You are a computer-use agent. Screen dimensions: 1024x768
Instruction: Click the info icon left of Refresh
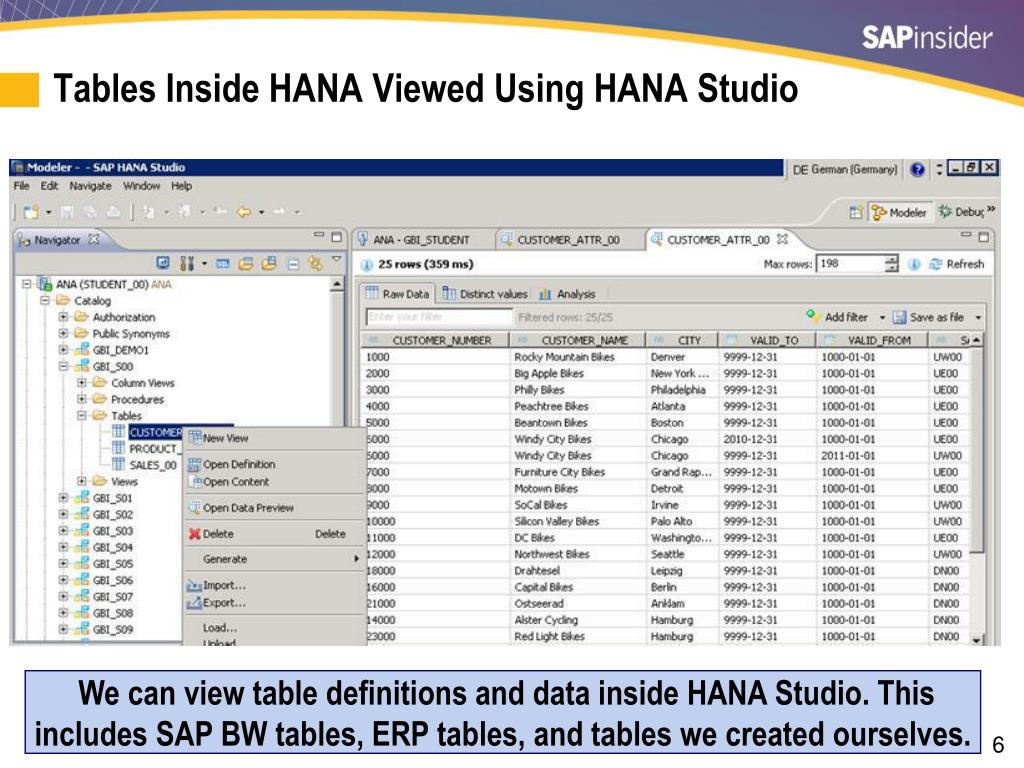coord(914,264)
